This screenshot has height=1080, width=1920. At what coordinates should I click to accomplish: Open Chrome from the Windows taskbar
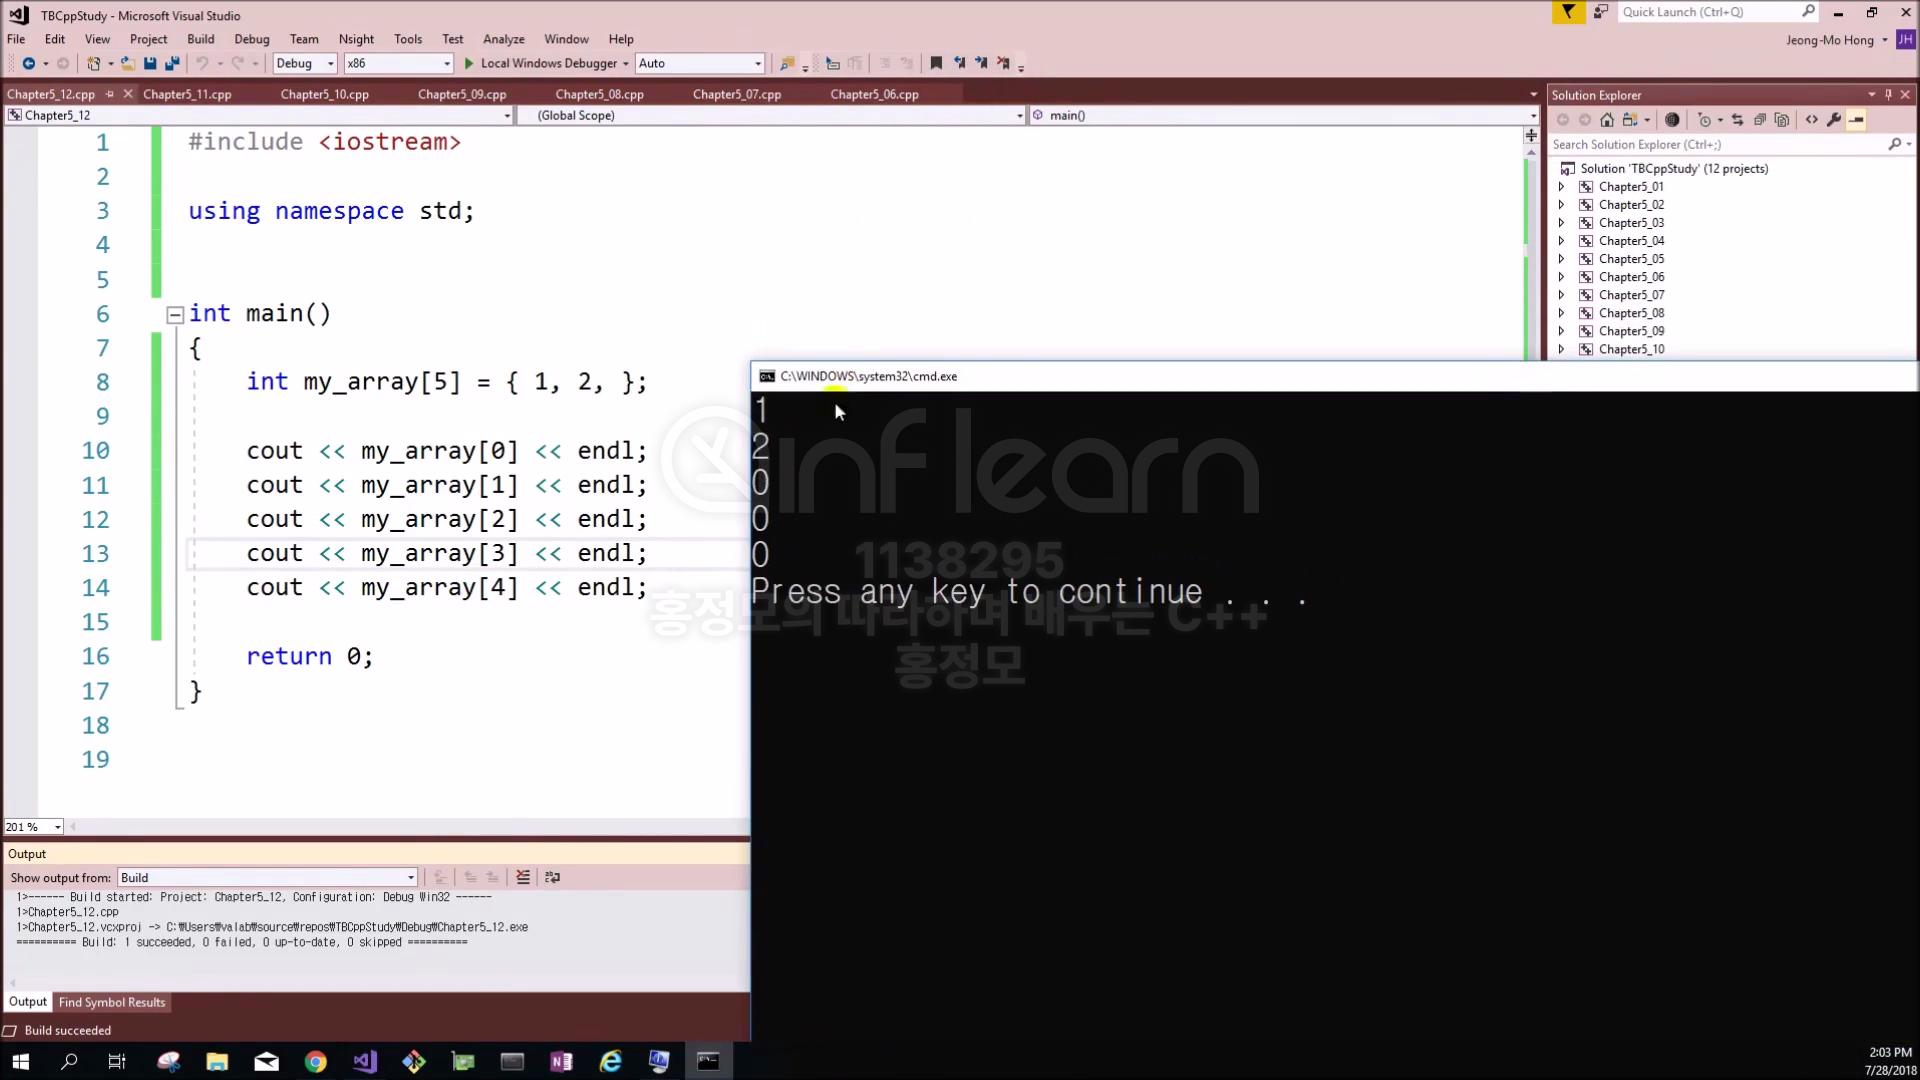click(315, 1061)
